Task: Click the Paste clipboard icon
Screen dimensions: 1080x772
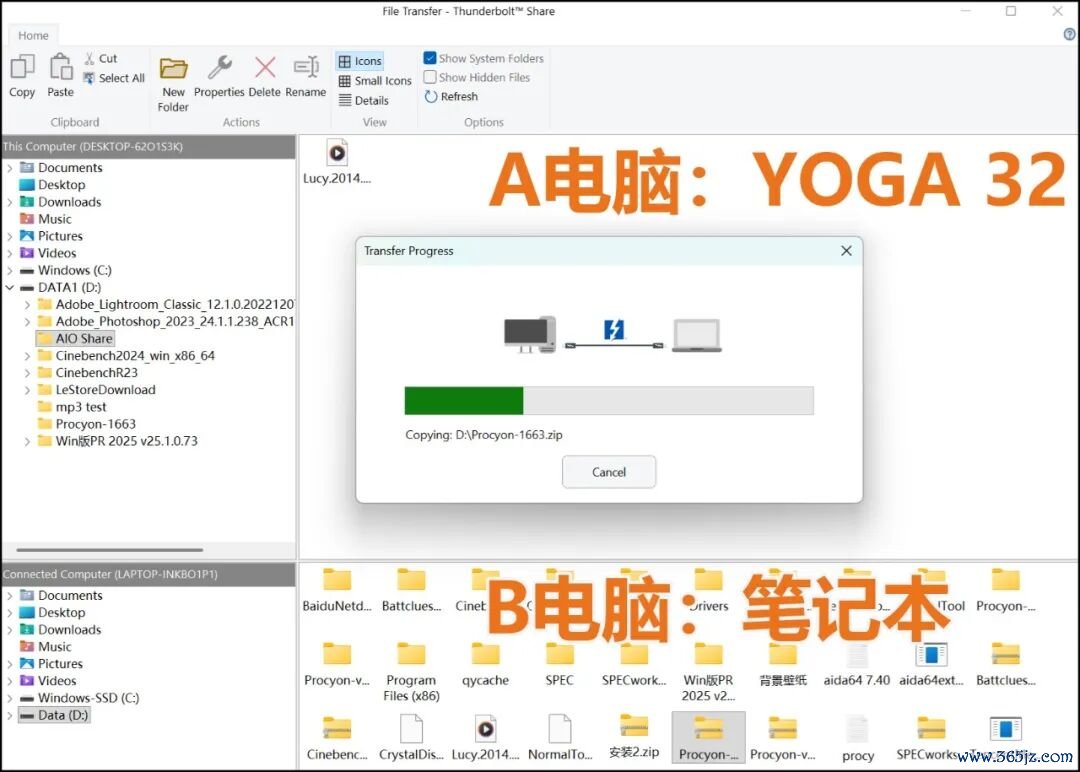Action: point(61,67)
